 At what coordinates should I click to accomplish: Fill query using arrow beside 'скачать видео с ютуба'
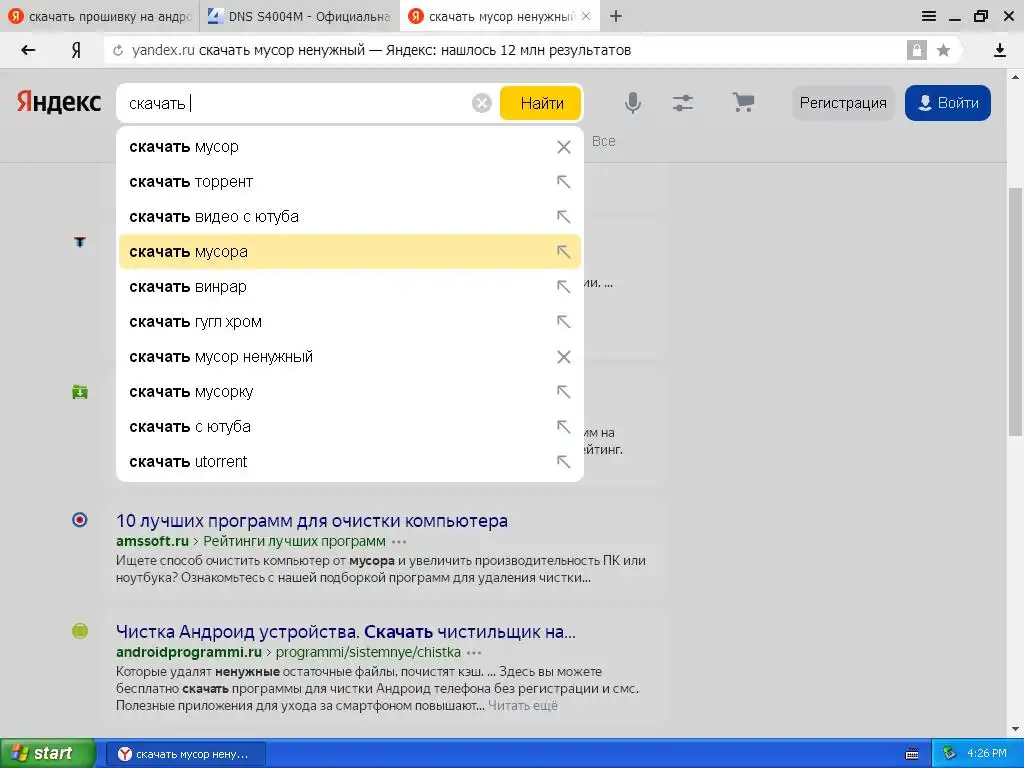pos(564,217)
